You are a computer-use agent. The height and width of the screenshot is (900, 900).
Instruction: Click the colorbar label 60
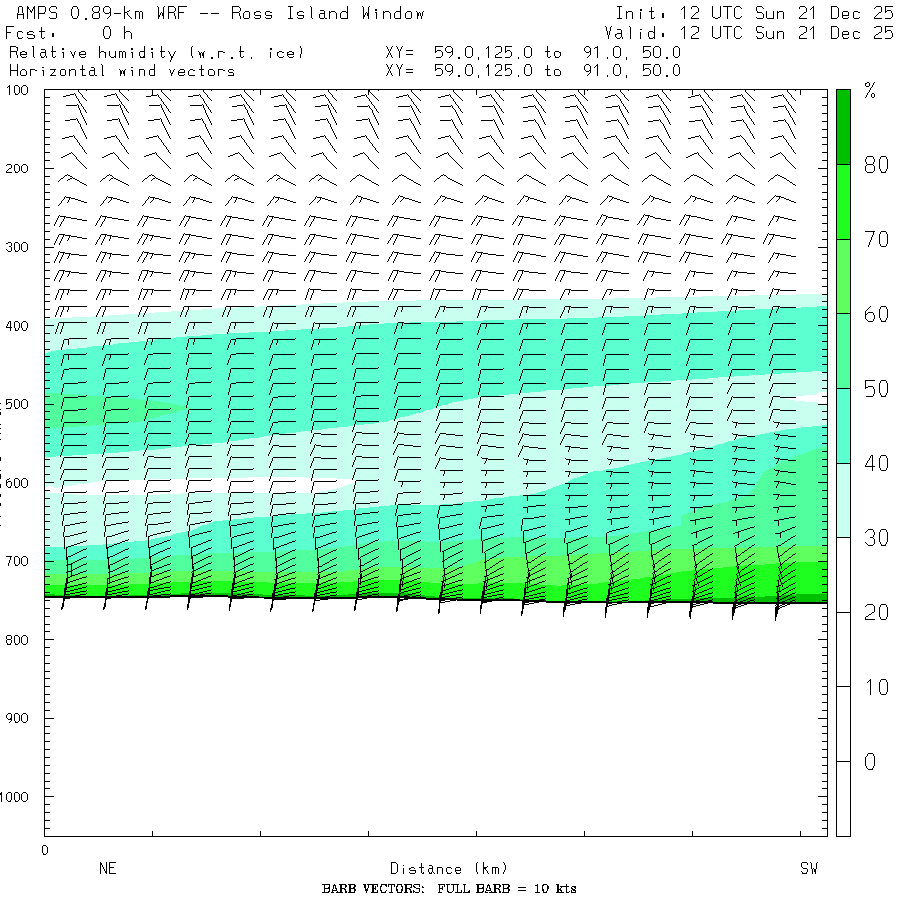(876, 314)
